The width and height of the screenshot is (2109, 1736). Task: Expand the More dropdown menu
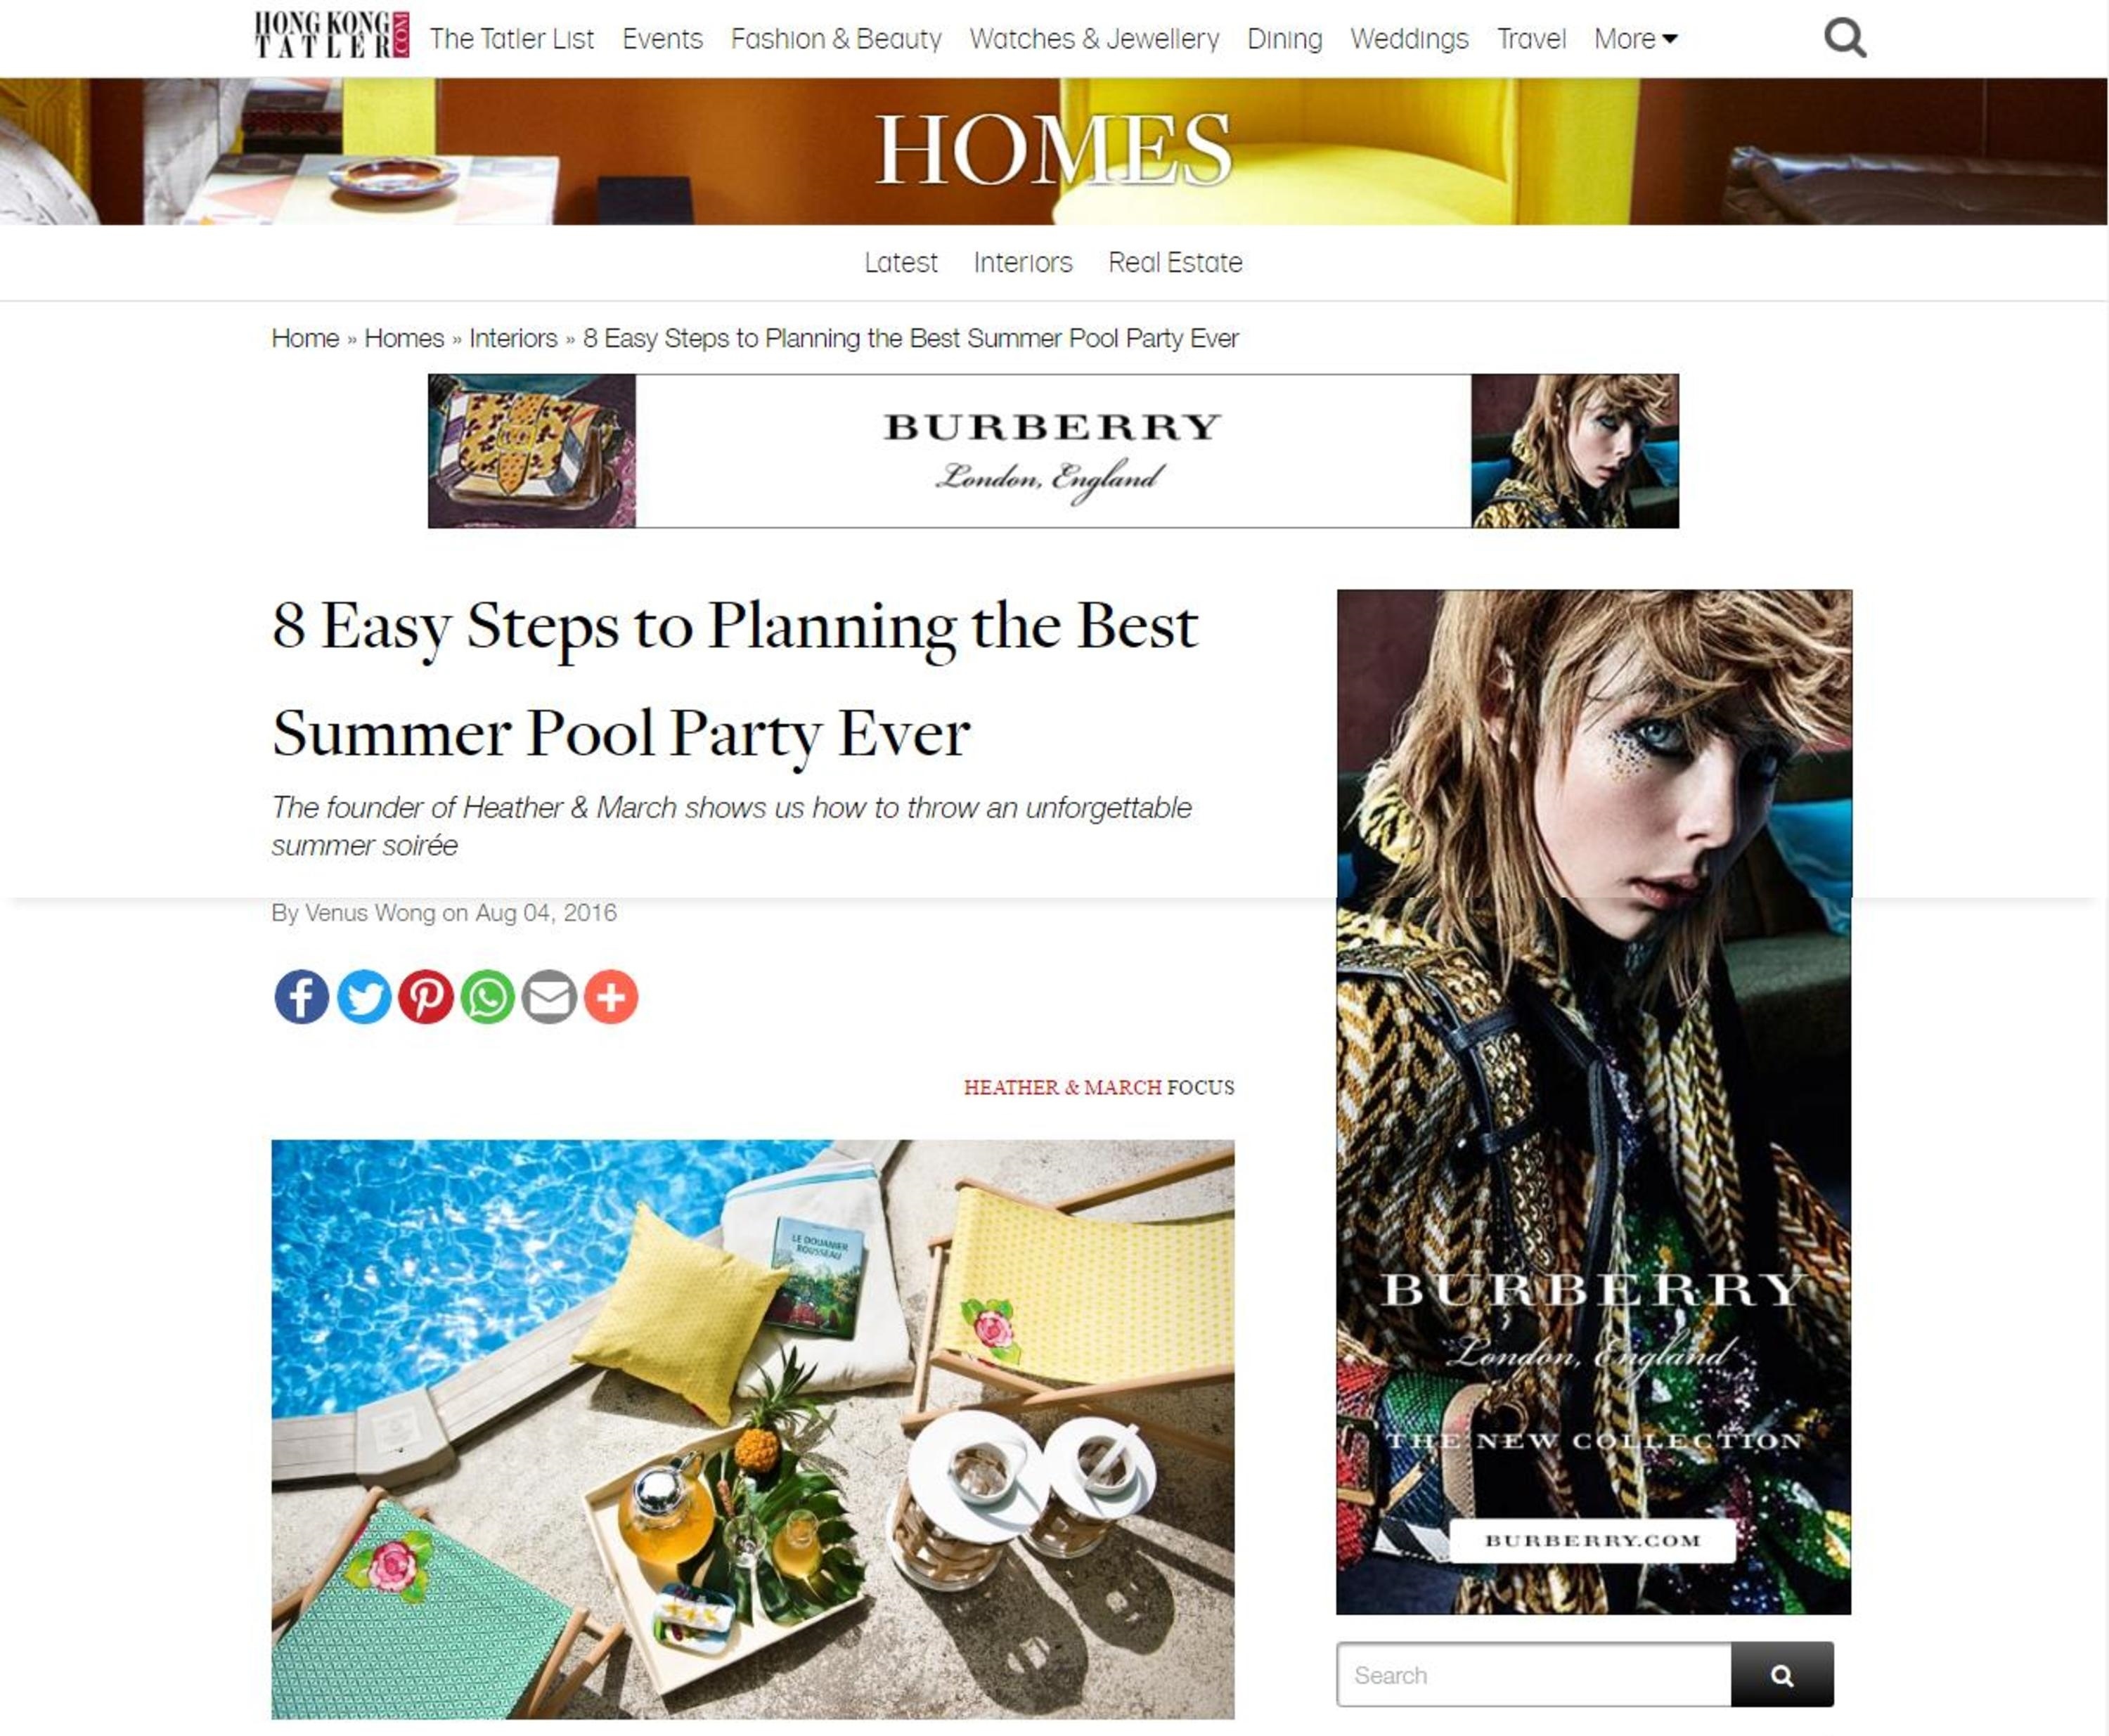pos(1635,39)
